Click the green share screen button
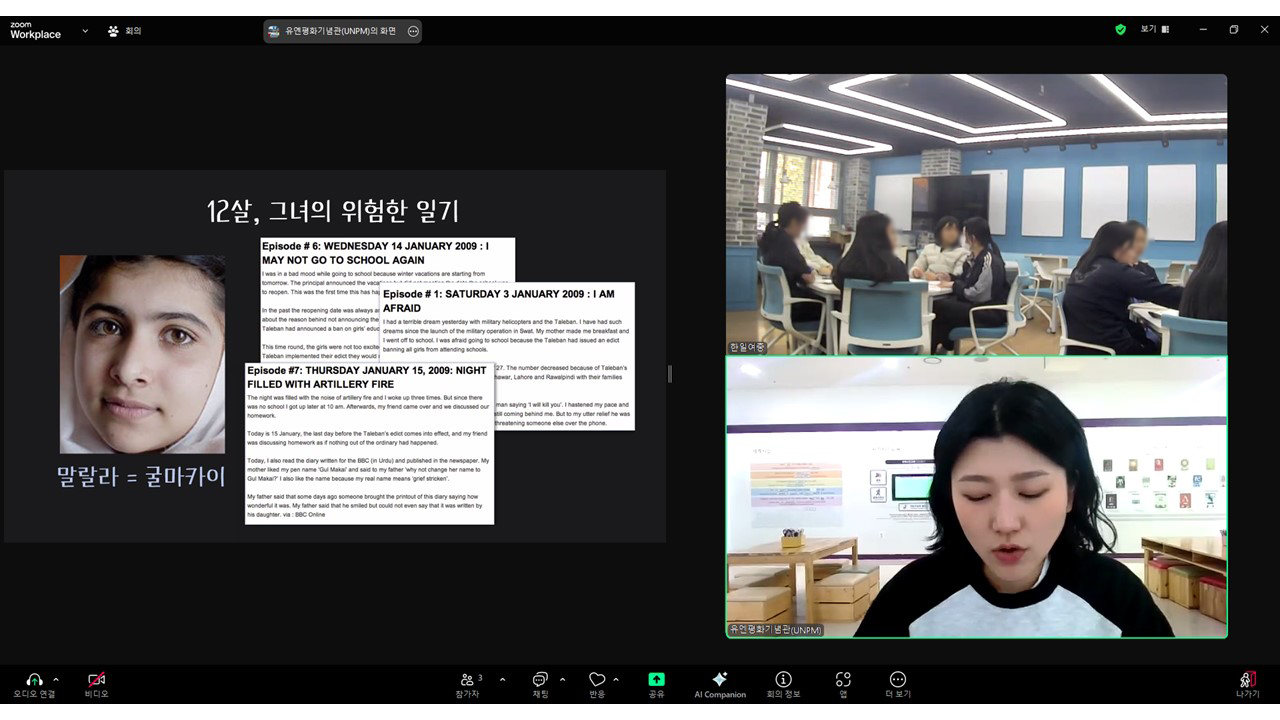Screen dimensions: 1280x720 point(656,680)
